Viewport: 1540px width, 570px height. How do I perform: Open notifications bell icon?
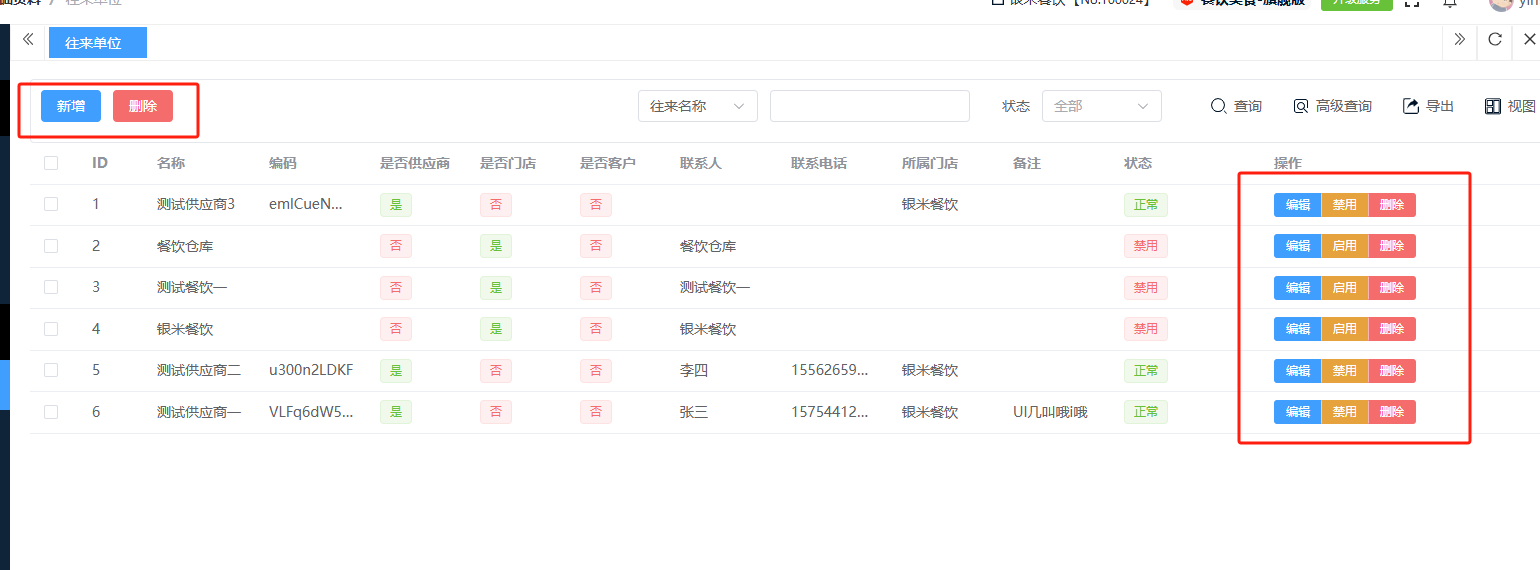point(1449,3)
